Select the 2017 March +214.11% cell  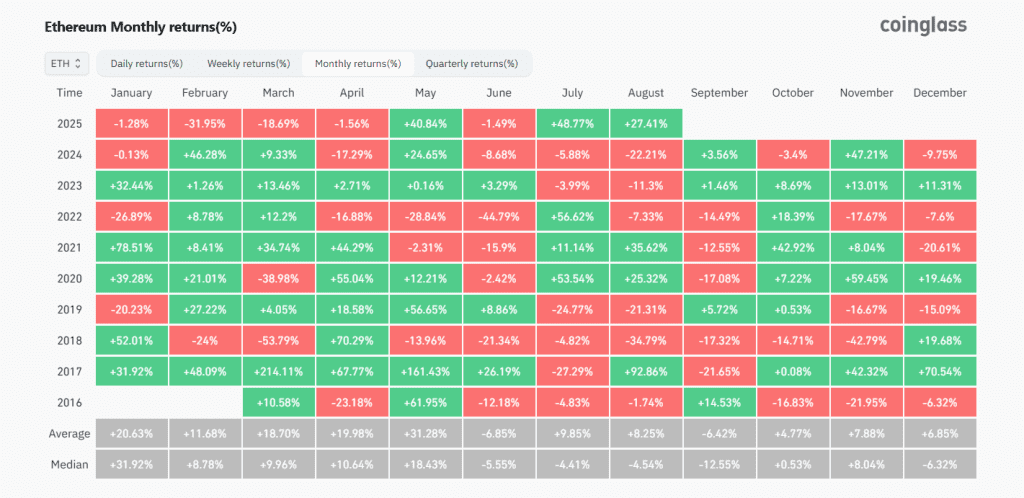coord(278,371)
